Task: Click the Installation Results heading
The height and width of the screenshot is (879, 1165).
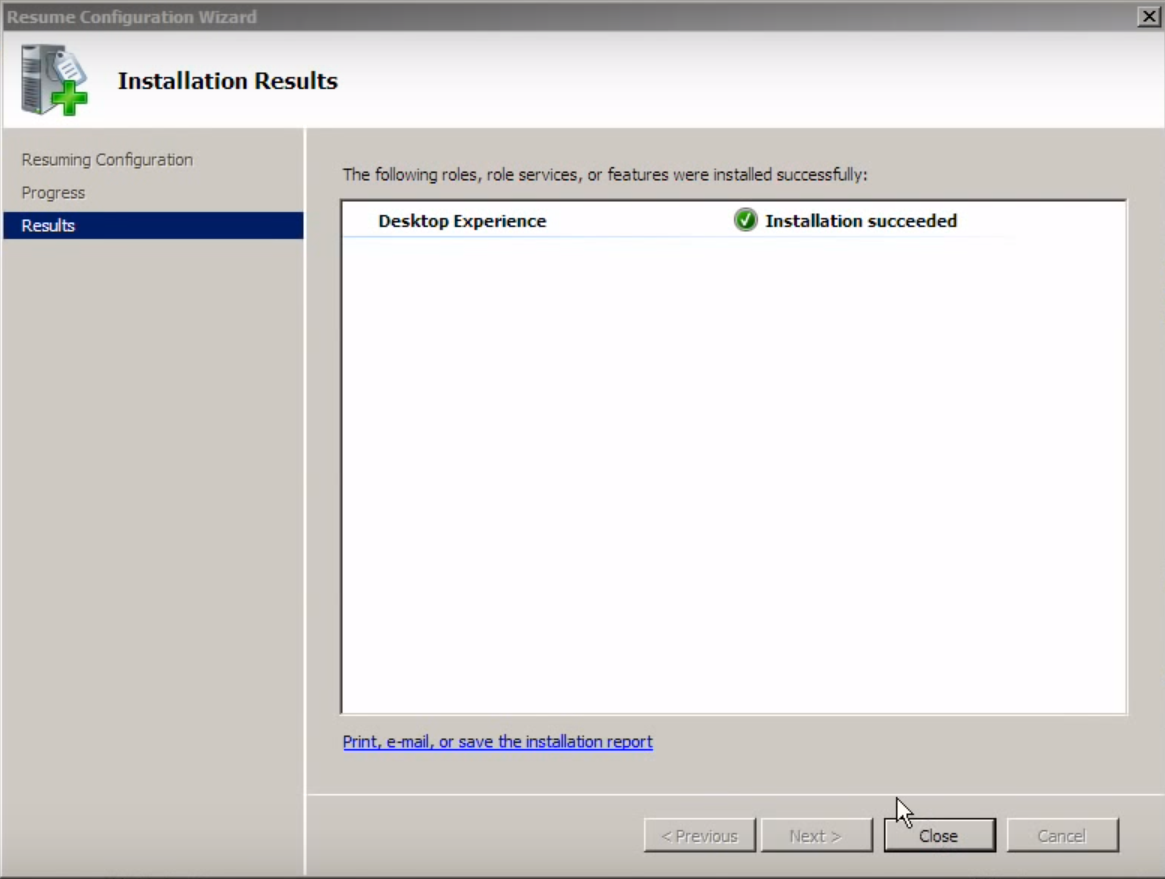Action: pyautogui.click(x=227, y=81)
